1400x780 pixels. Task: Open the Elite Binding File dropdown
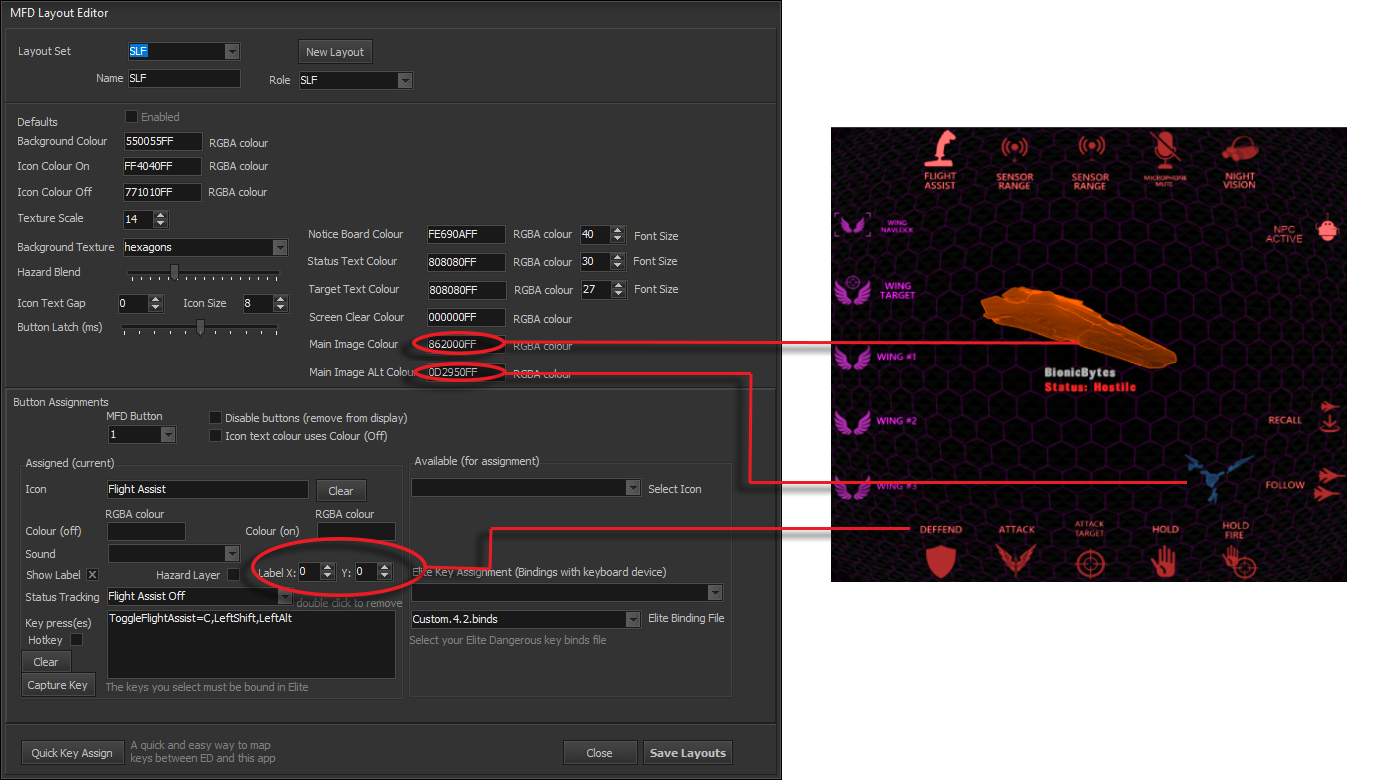[x=632, y=620]
